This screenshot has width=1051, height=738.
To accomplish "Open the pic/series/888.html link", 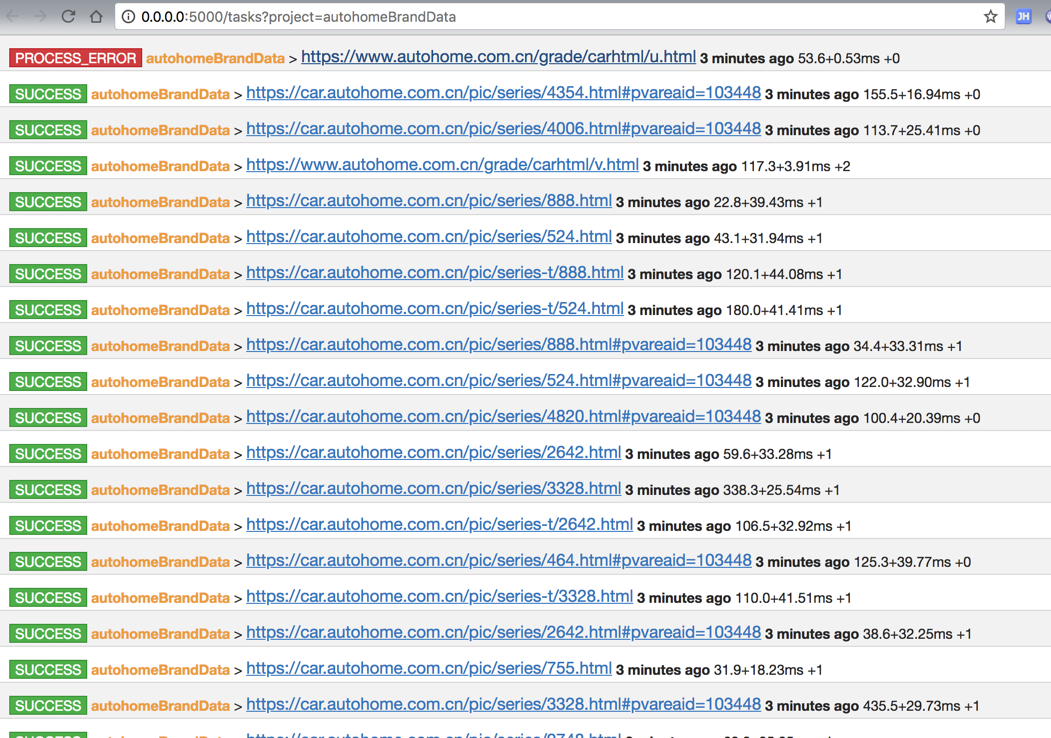I will pyautogui.click(x=429, y=200).
